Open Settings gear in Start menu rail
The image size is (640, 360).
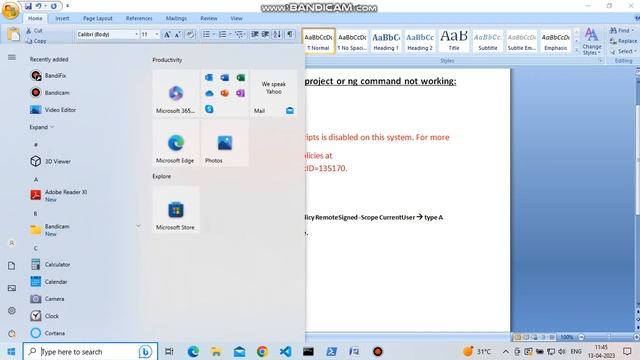12,311
